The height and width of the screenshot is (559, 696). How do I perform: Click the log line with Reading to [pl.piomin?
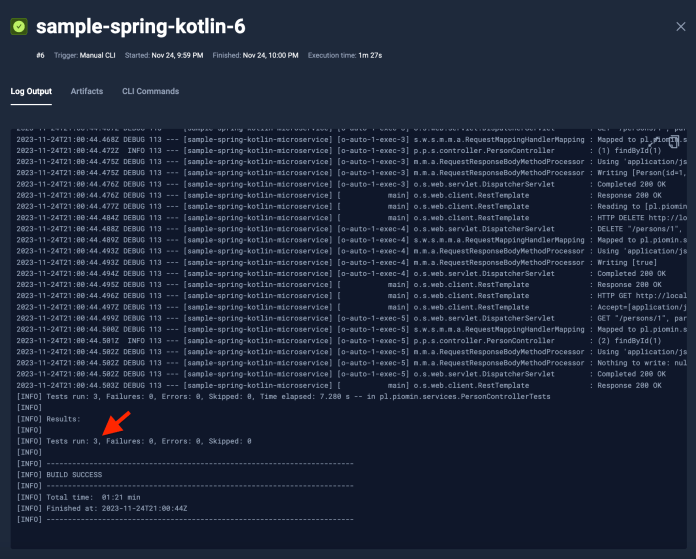point(352,207)
